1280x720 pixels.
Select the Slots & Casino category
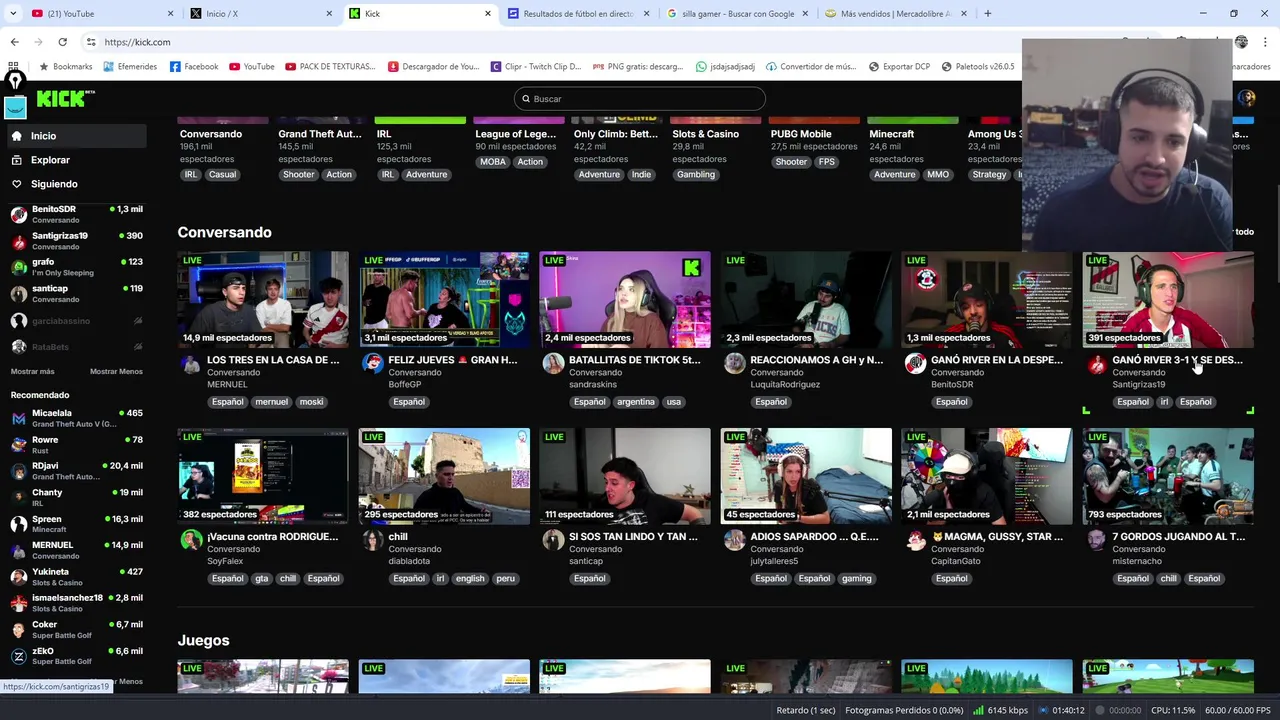(705, 134)
